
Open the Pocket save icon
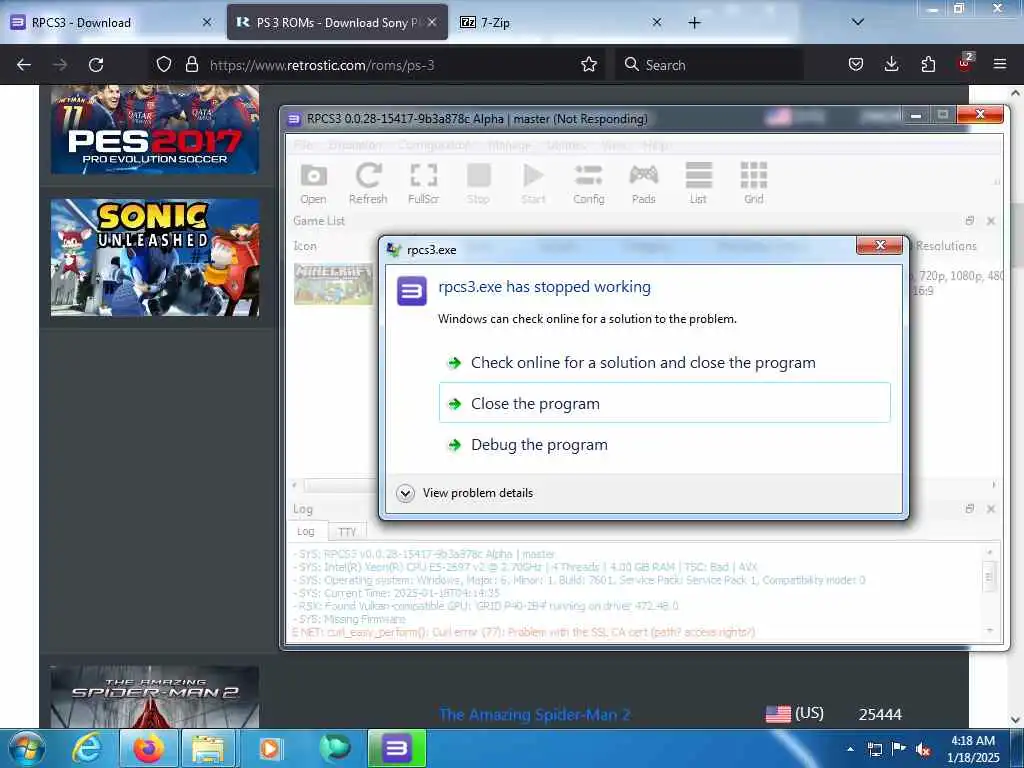coord(856,65)
